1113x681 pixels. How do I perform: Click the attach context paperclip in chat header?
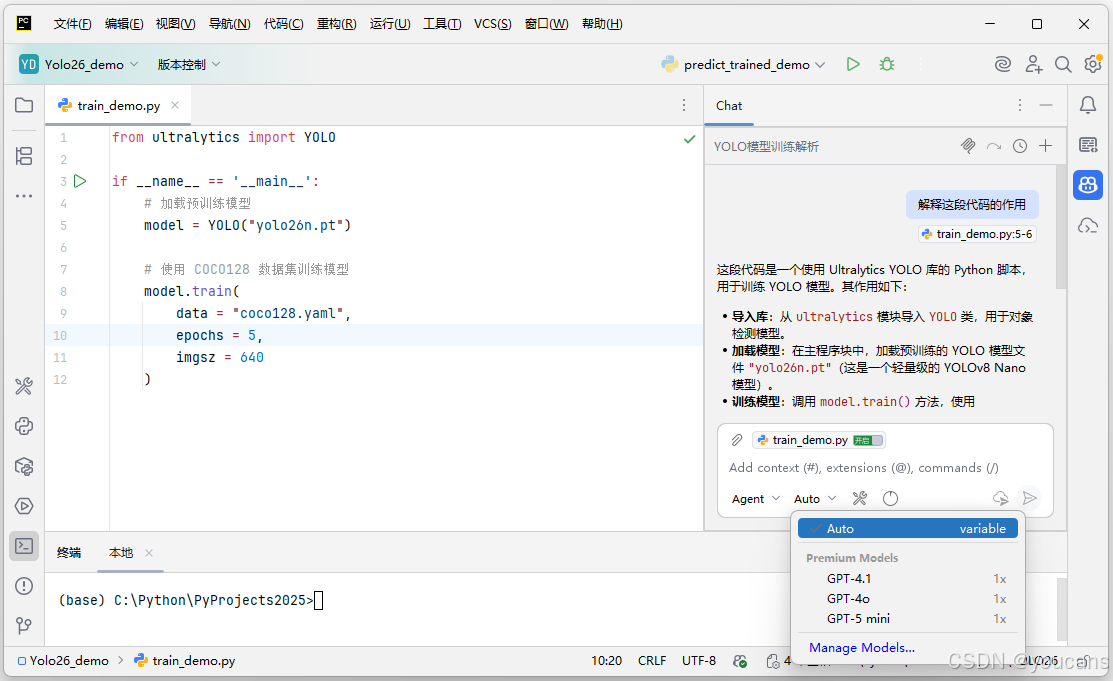pyautogui.click(x=967, y=146)
